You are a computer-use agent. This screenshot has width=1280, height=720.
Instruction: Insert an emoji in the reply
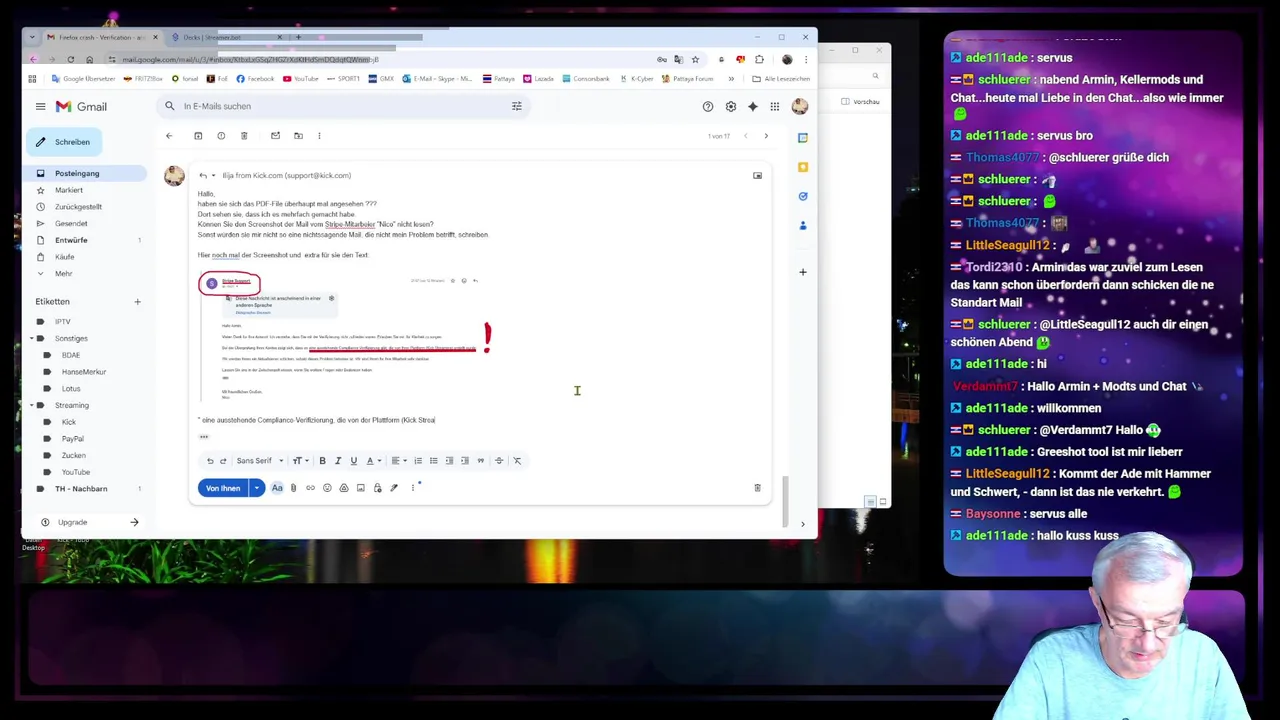click(327, 488)
